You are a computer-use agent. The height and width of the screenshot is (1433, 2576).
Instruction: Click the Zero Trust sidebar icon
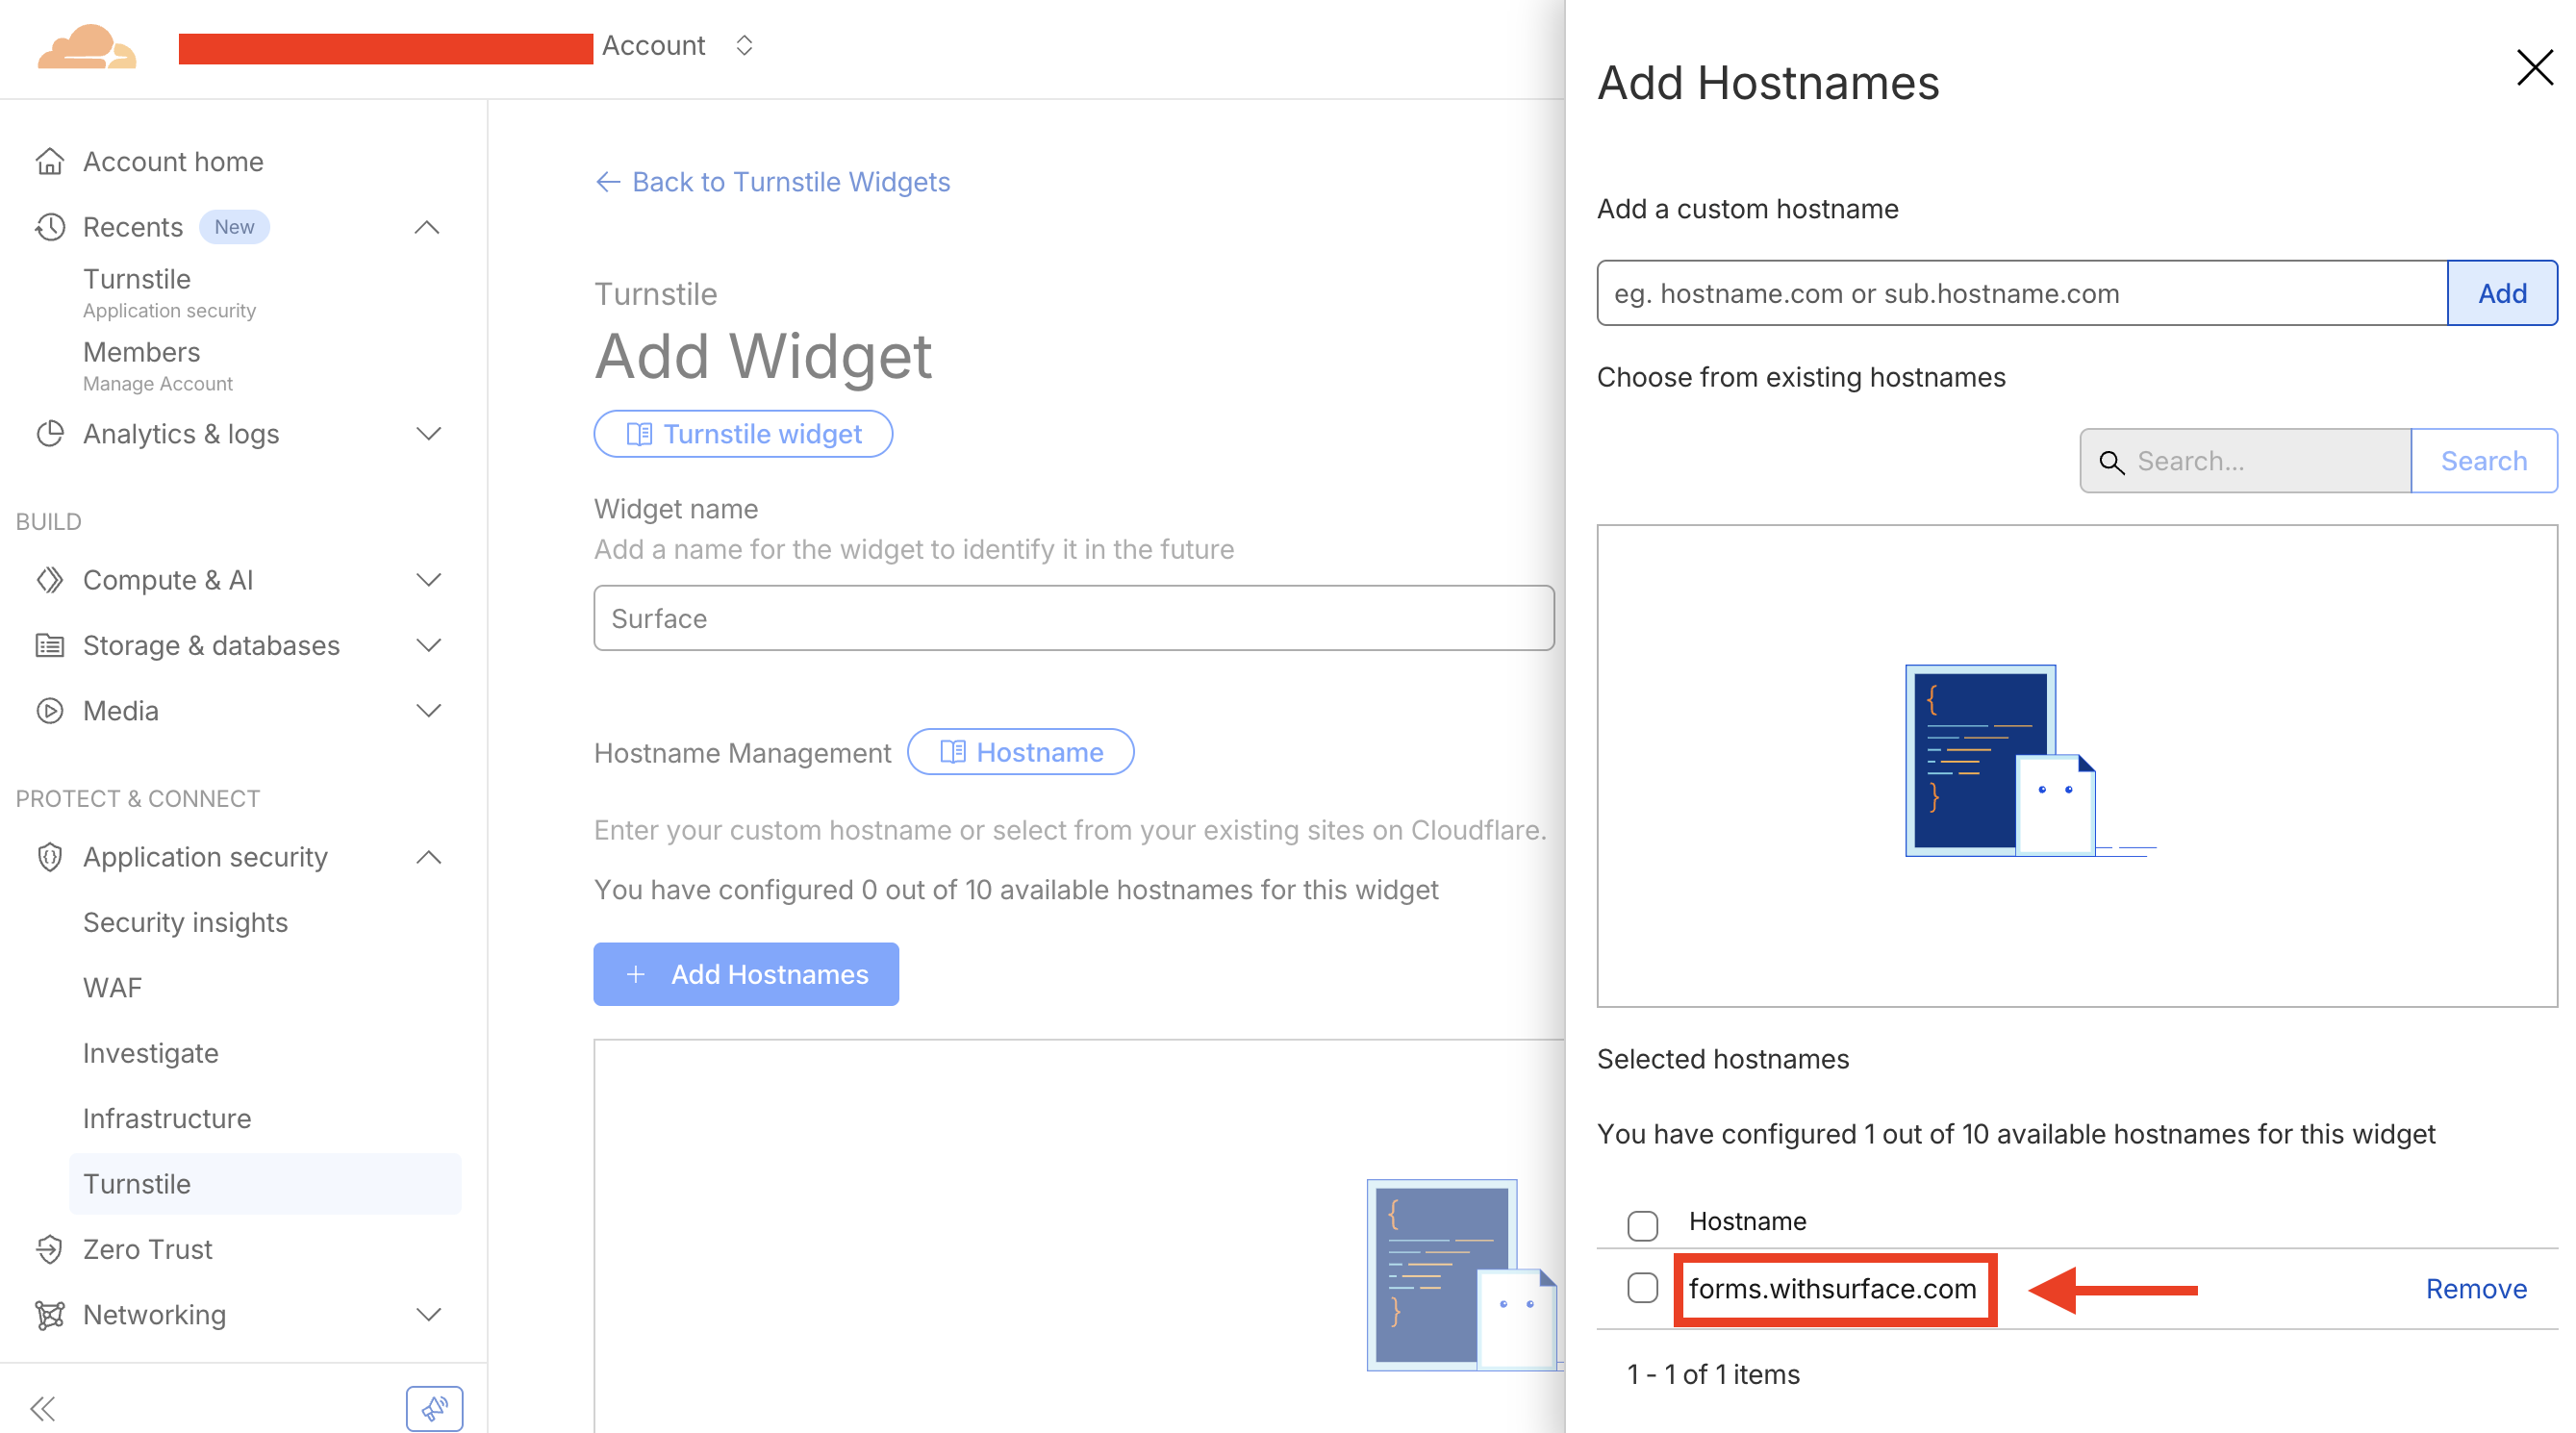pyautogui.click(x=50, y=1249)
